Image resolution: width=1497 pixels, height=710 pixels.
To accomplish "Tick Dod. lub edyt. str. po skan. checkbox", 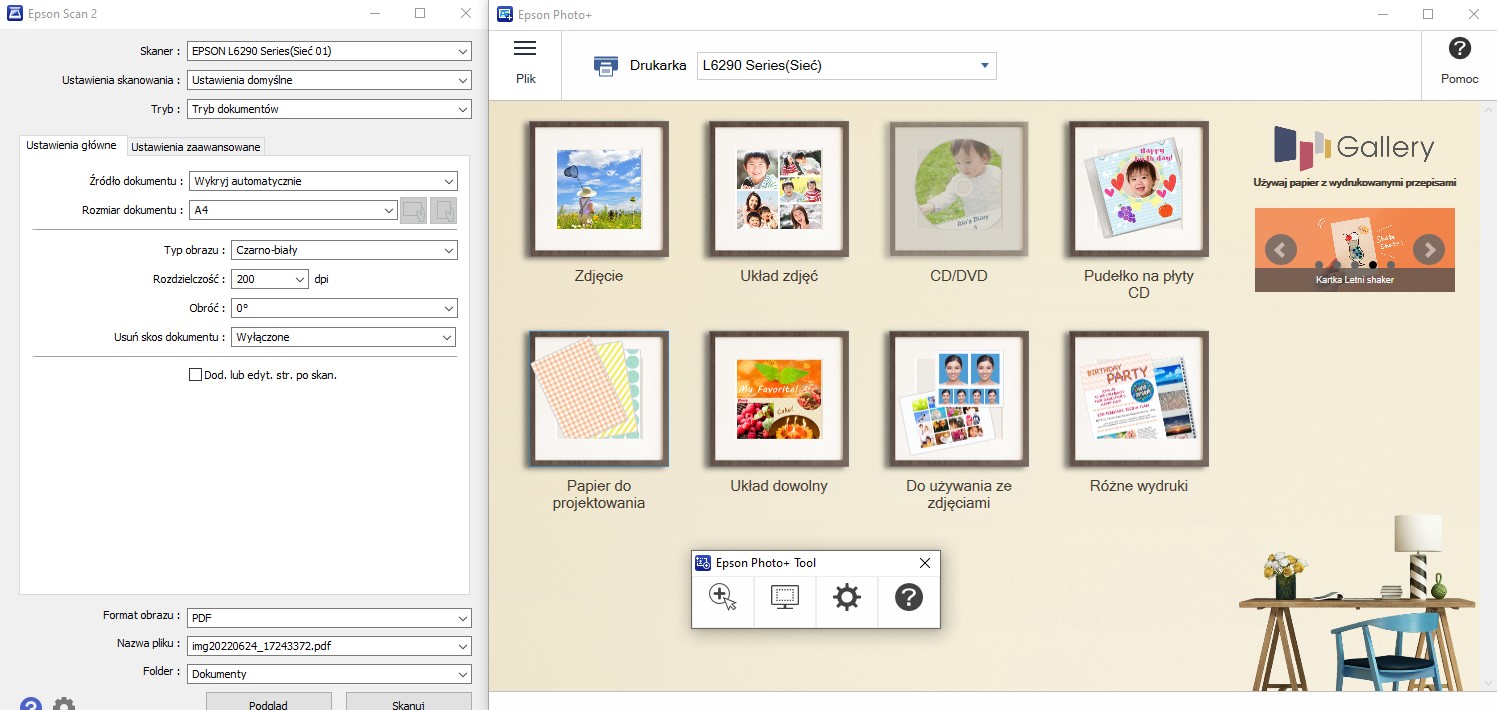I will pyautogui.click(x=195, y=375).
